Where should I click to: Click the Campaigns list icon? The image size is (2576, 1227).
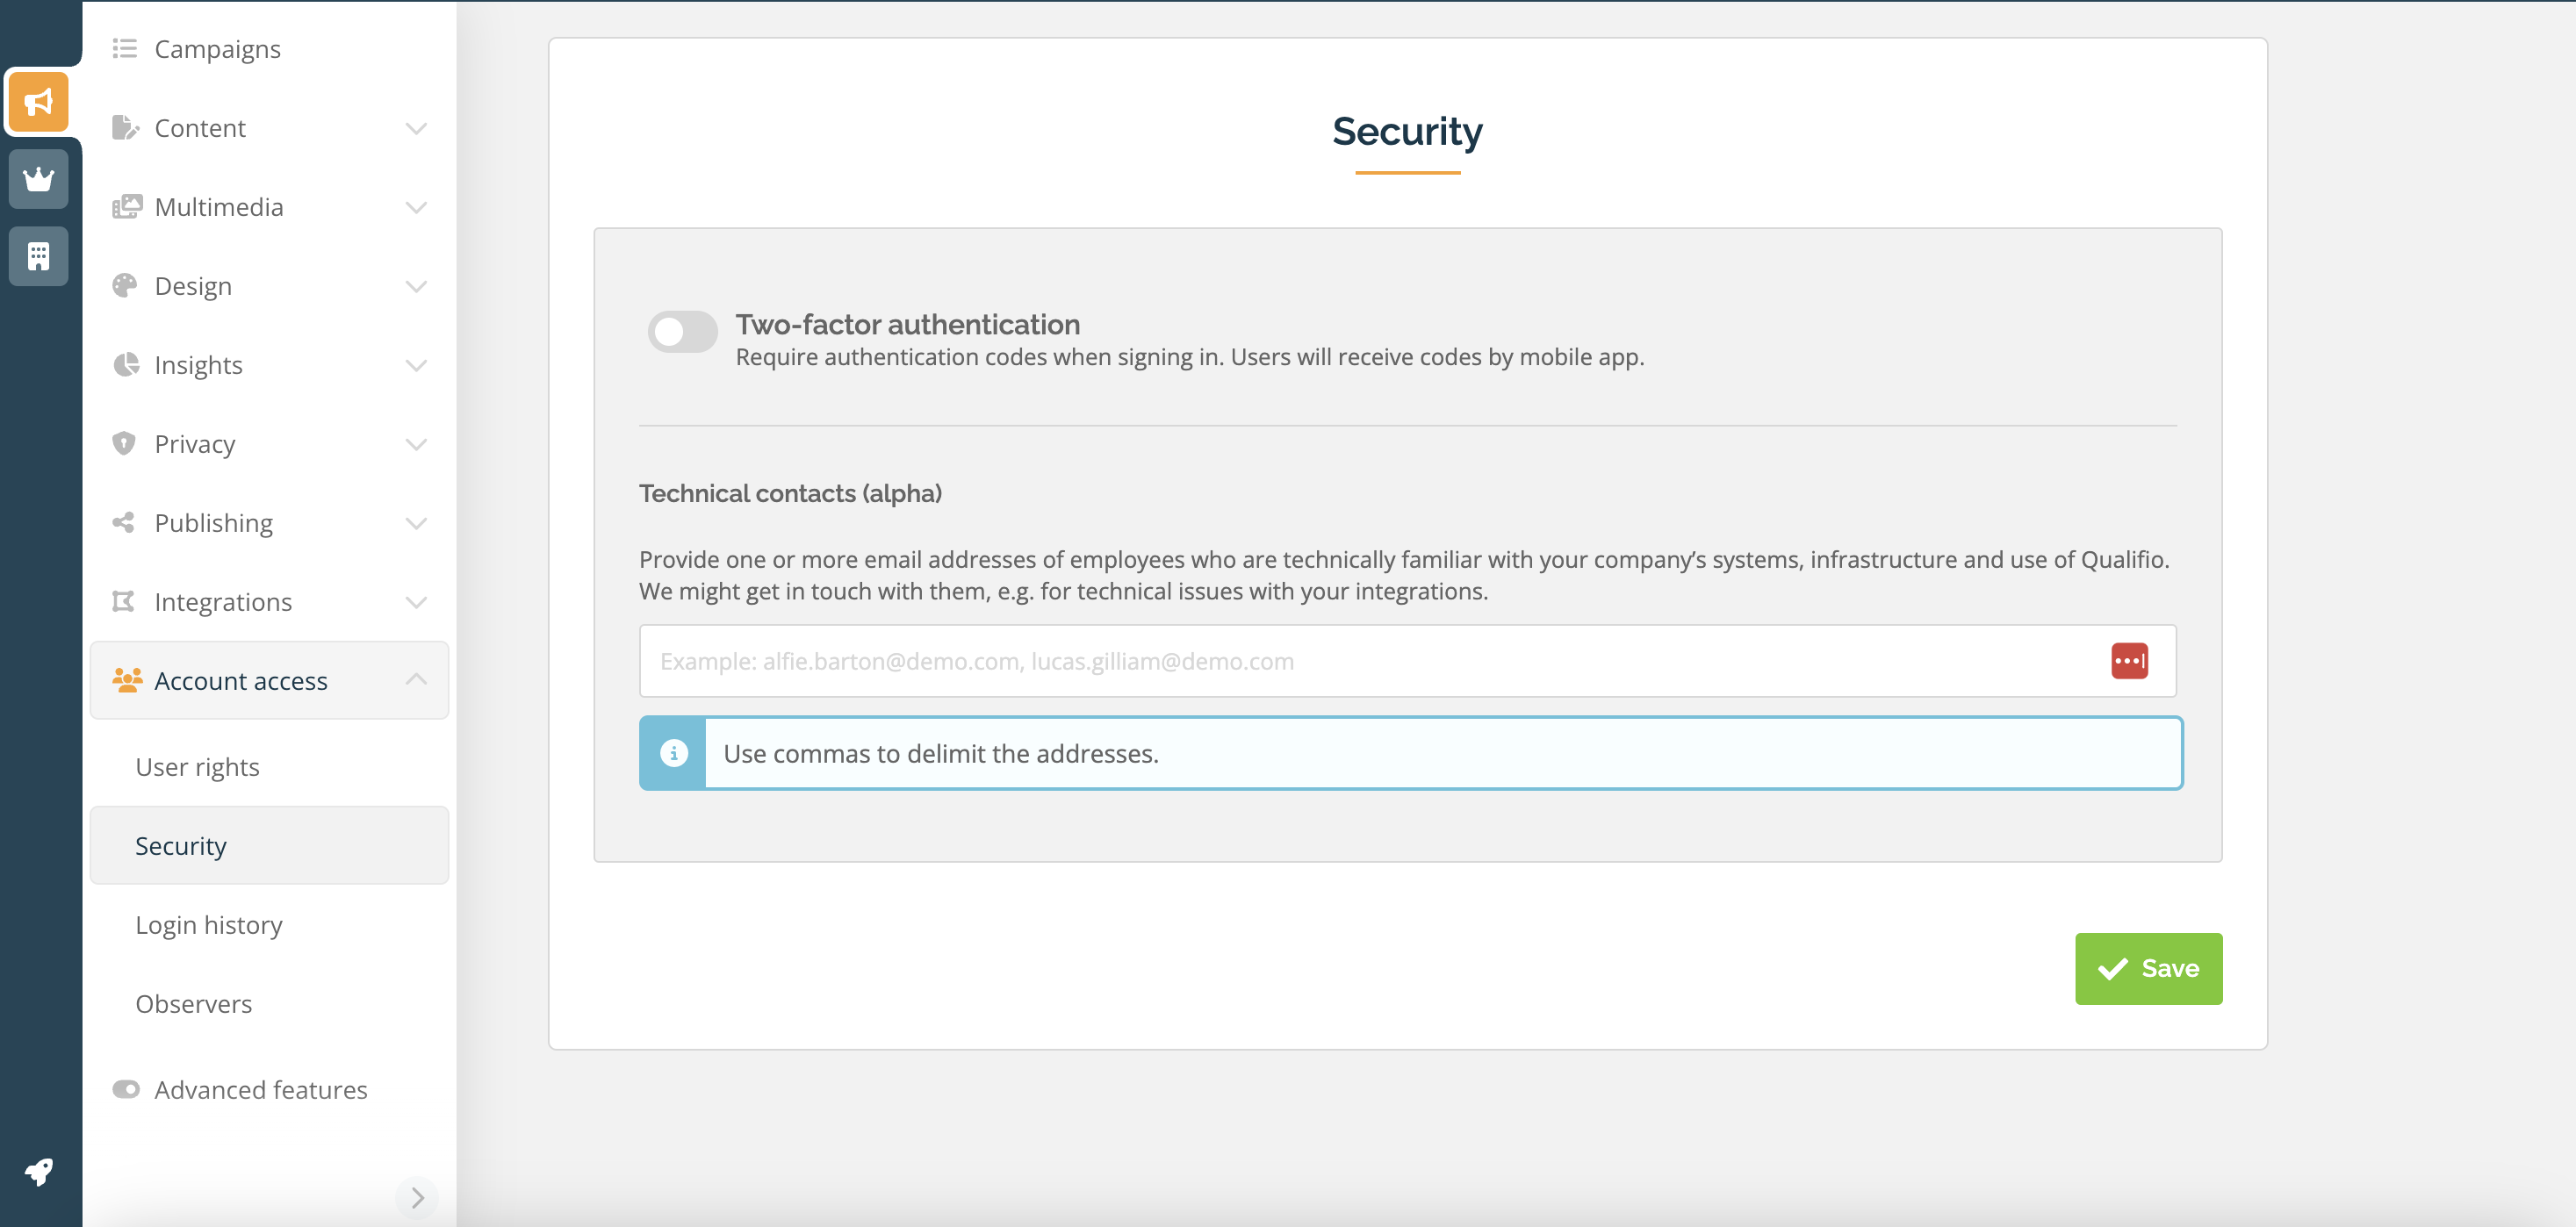(124, 49)
